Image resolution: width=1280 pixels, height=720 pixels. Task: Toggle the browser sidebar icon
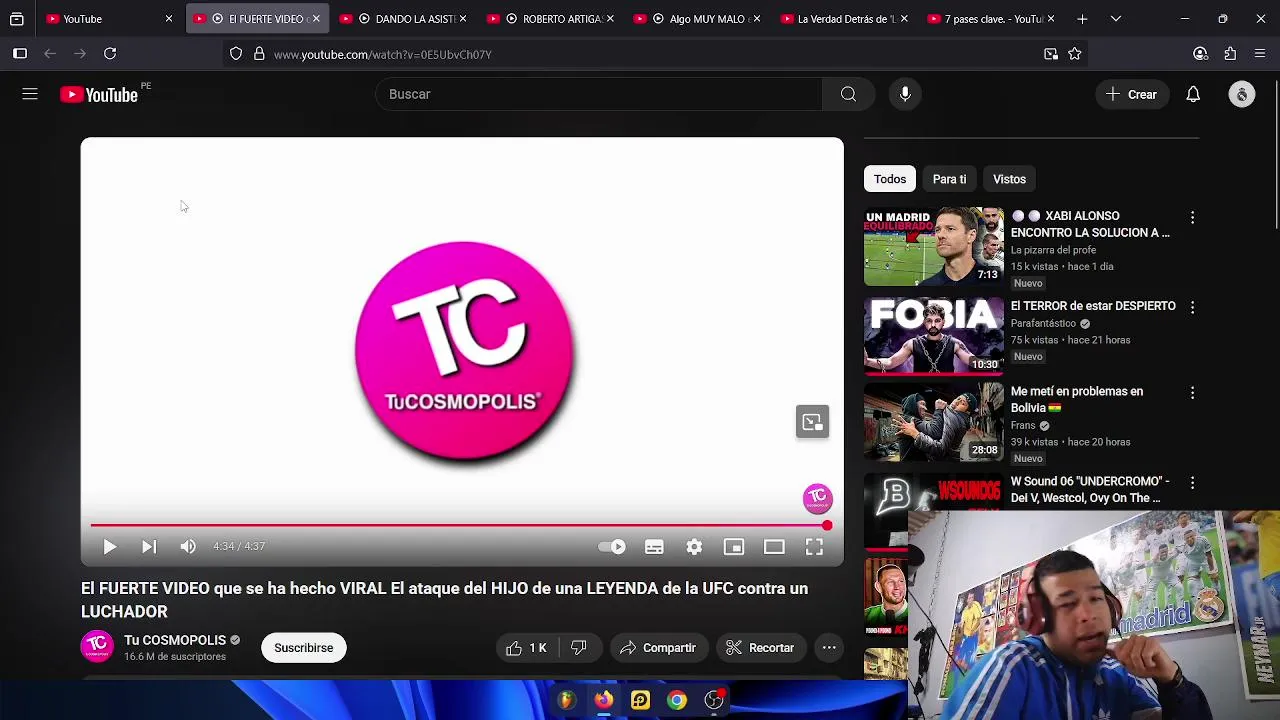tap(20, 53)
